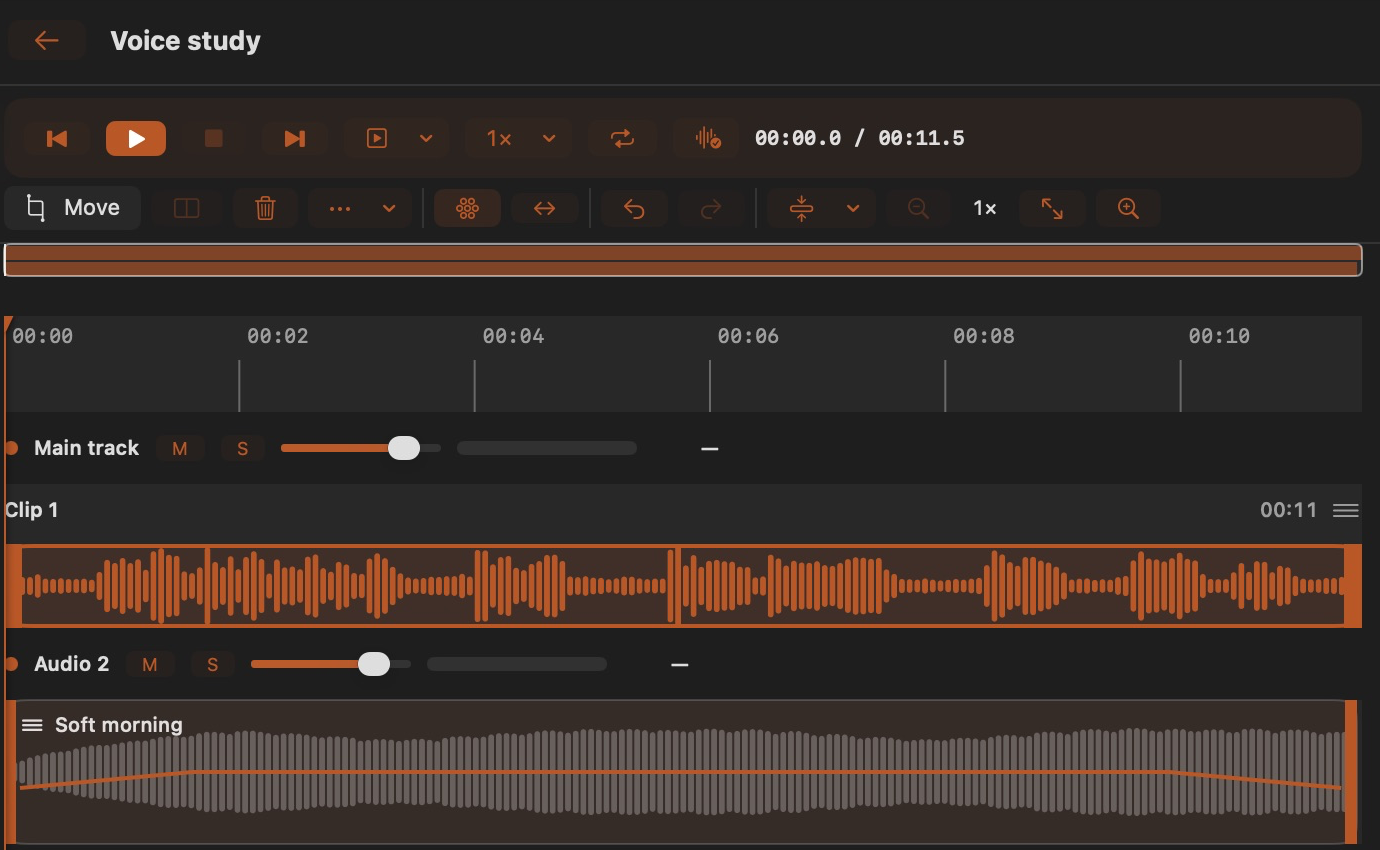
Task: Expand the chevron beside the align icon
Action: coord(853,208)
